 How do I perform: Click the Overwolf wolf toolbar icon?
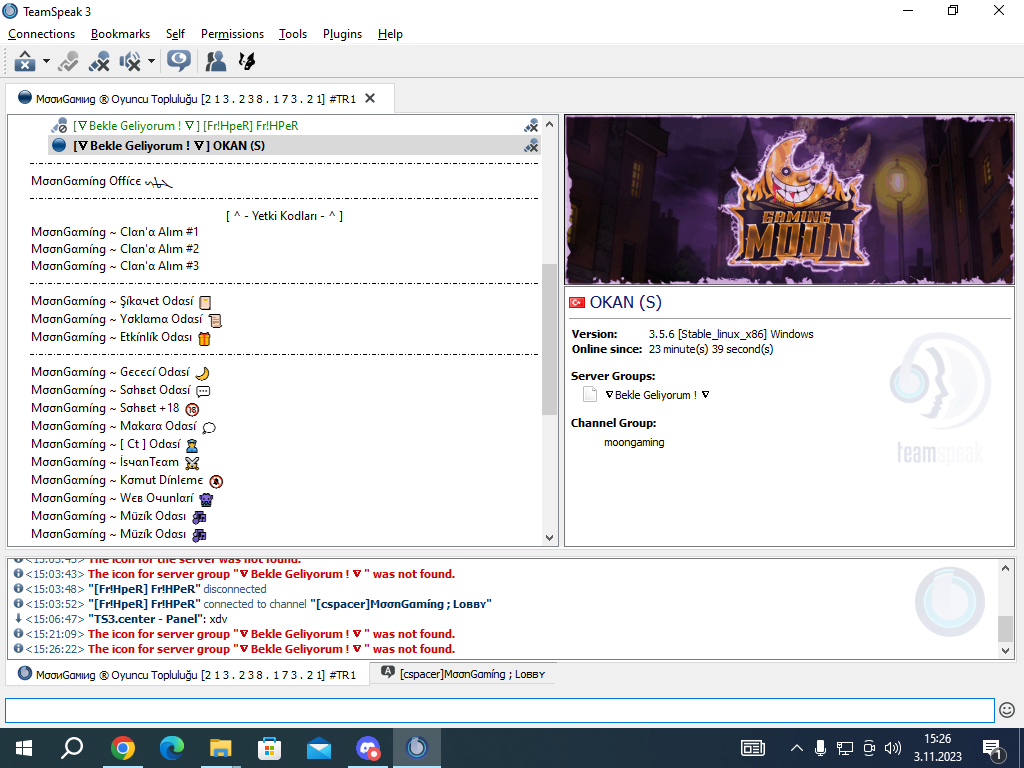point(247,61)
